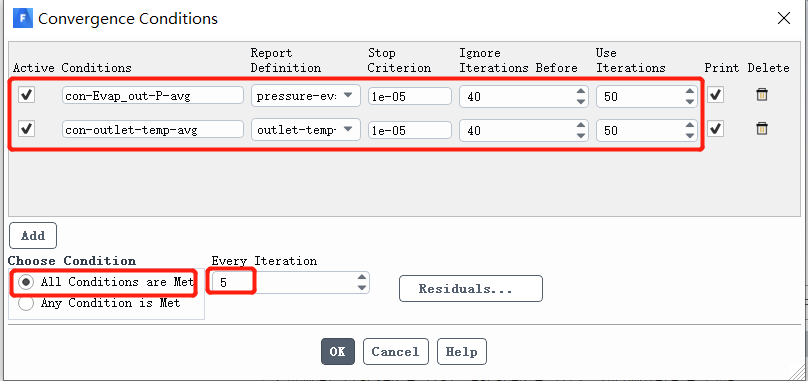Click the con-outlet-temp-avg name field

[x=153, y=130]
